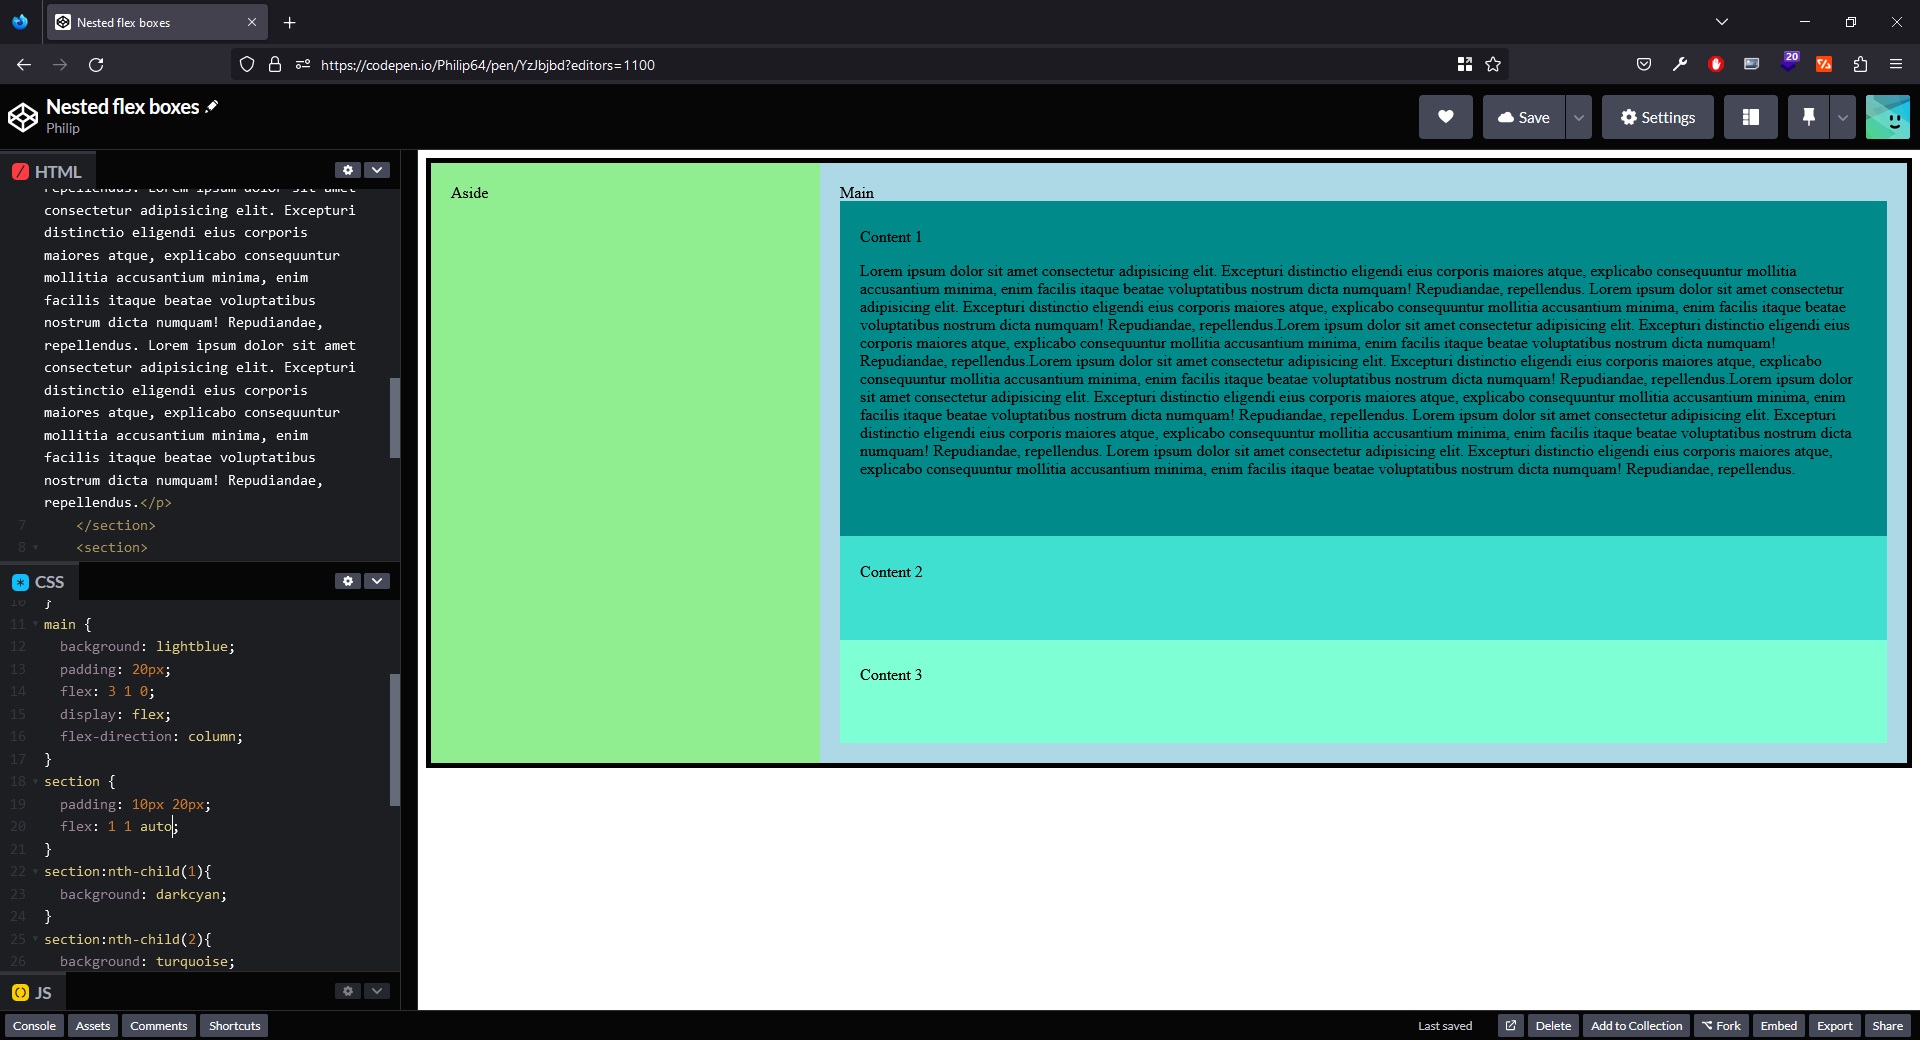Delete this pen
Viewport: 1920px width, 1040px height.
(x=1553, y=1026)
